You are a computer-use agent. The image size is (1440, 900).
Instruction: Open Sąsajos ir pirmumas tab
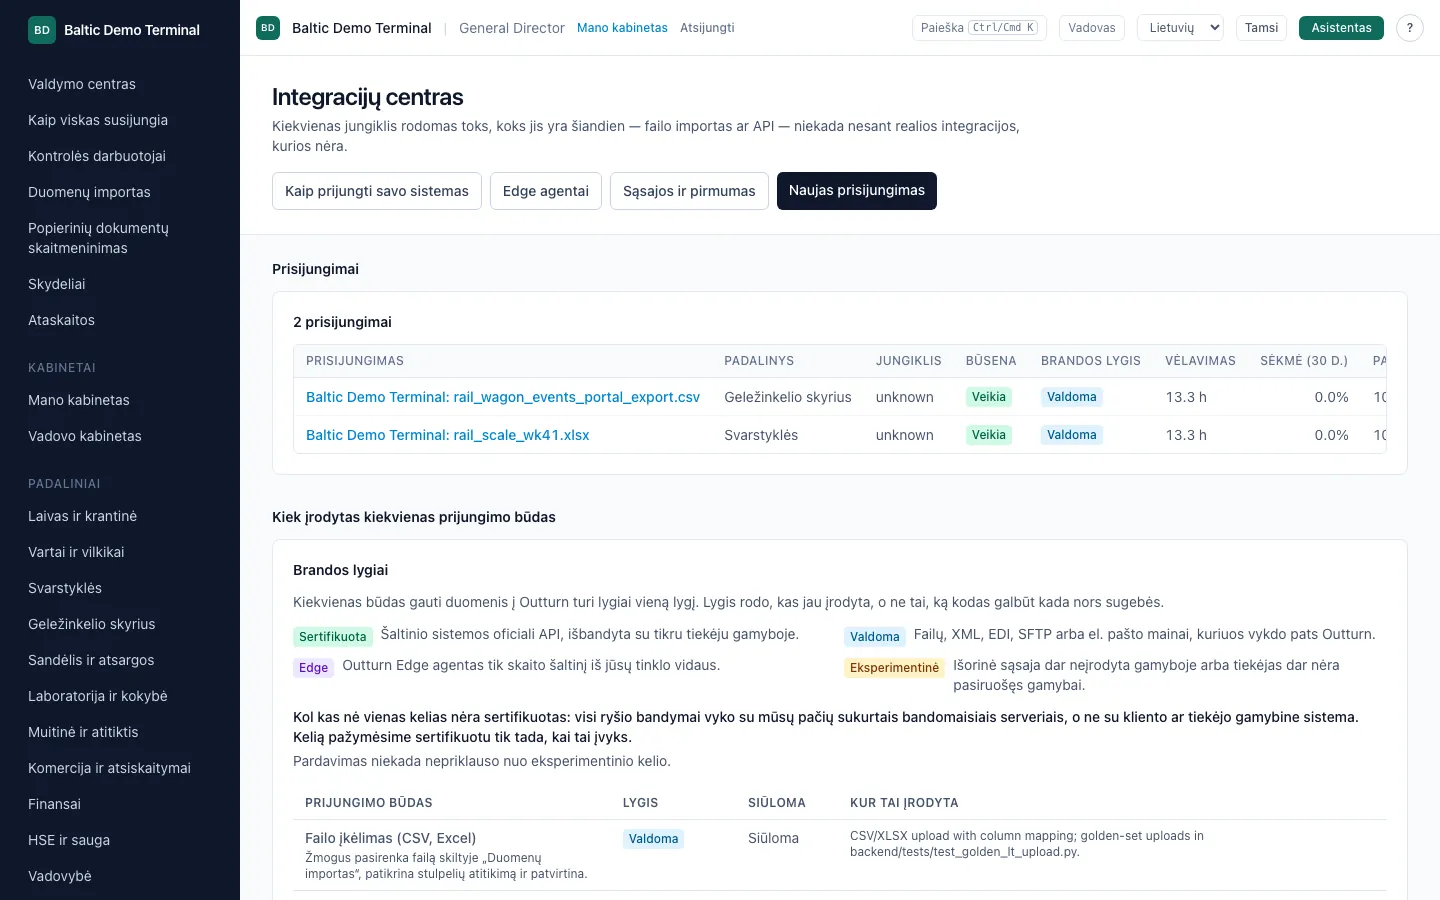point(689,191)
